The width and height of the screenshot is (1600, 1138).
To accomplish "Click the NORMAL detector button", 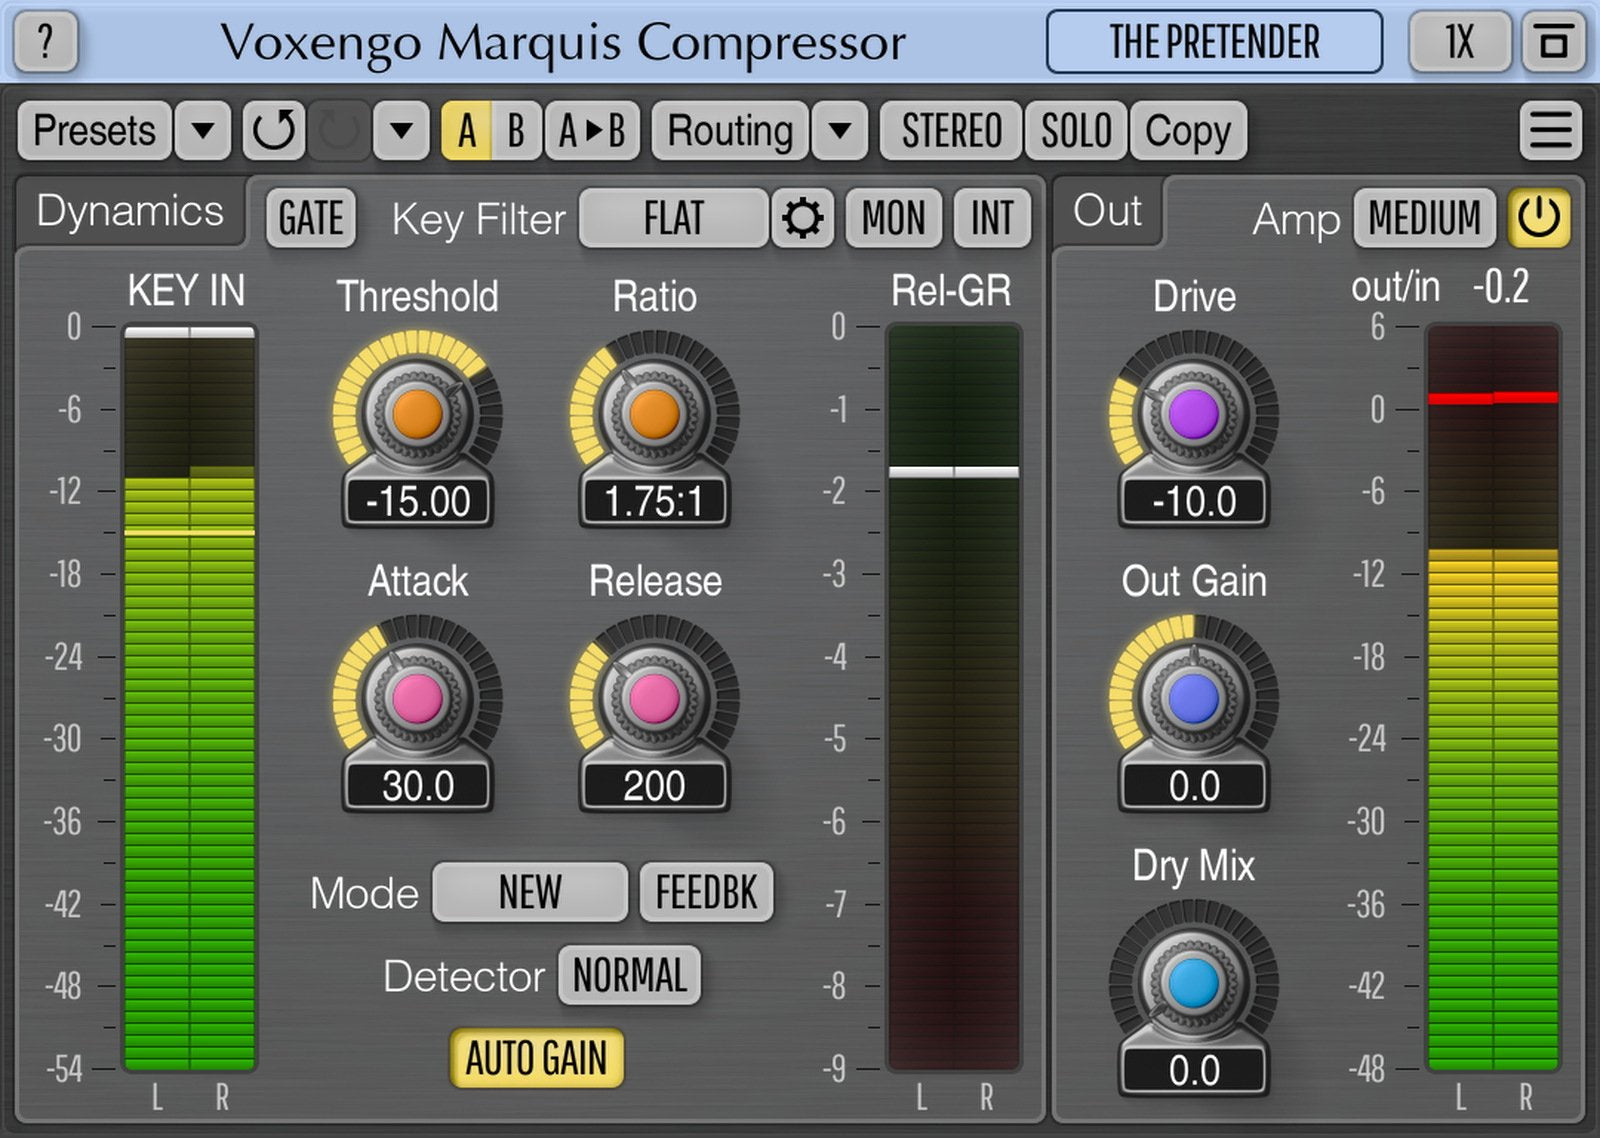I will (x=628, y=975).
